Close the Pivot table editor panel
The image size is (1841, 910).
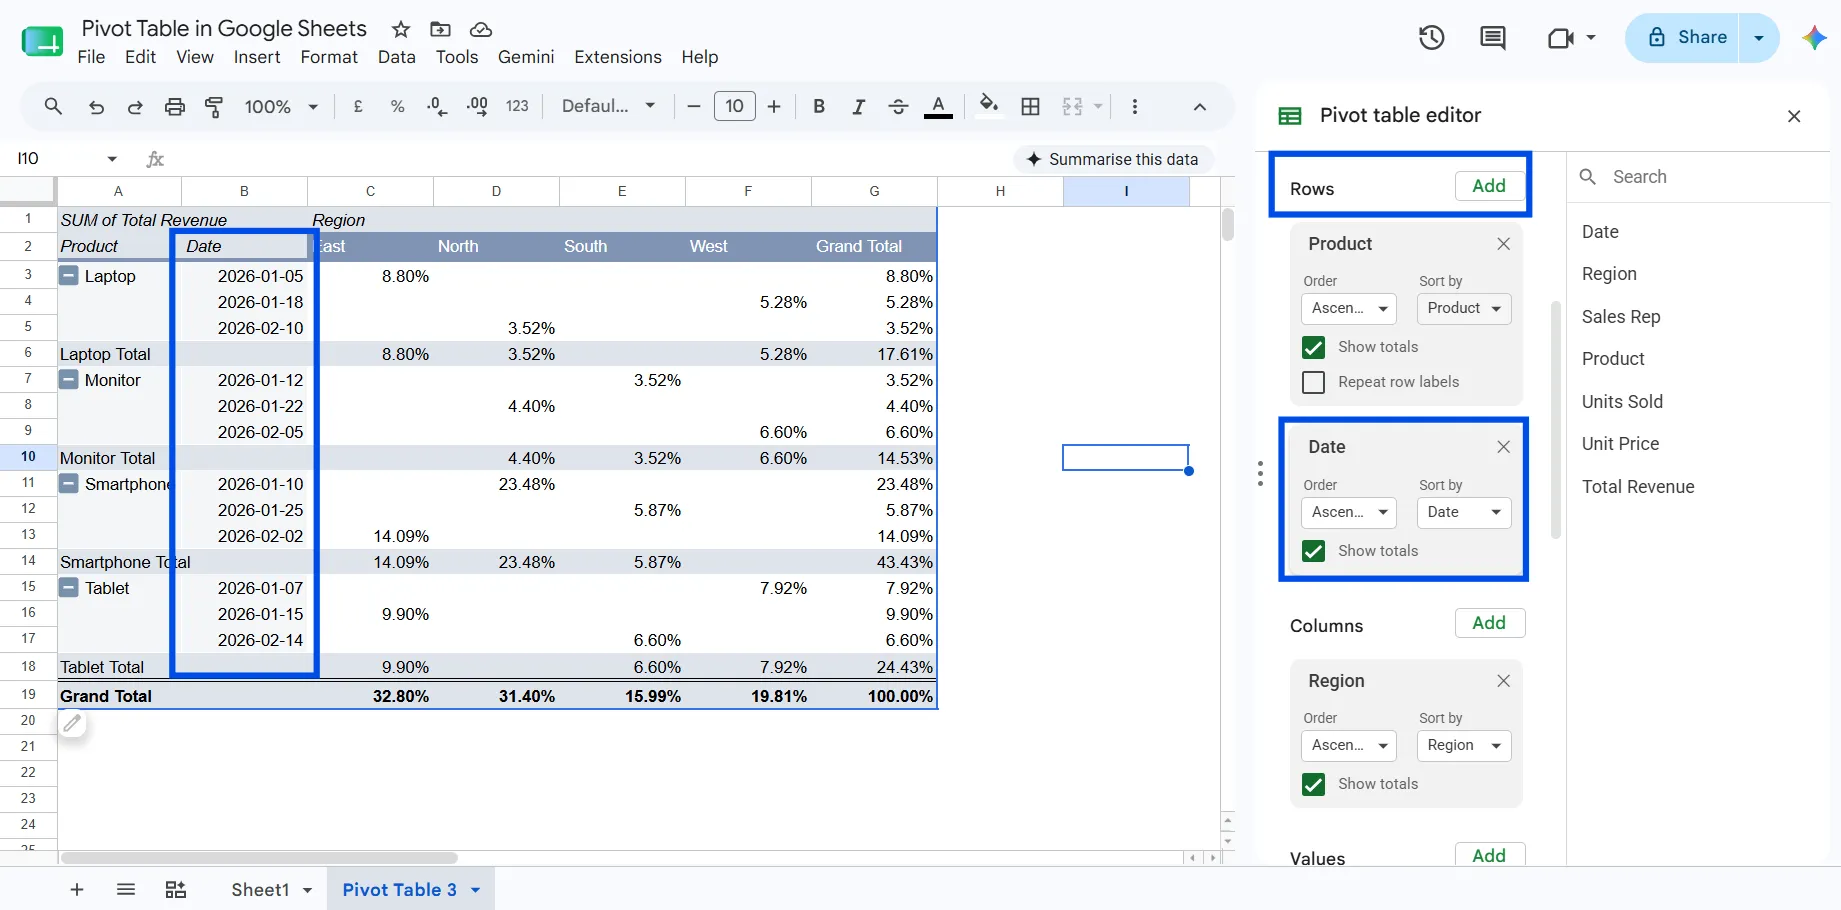coord(1794,116)
